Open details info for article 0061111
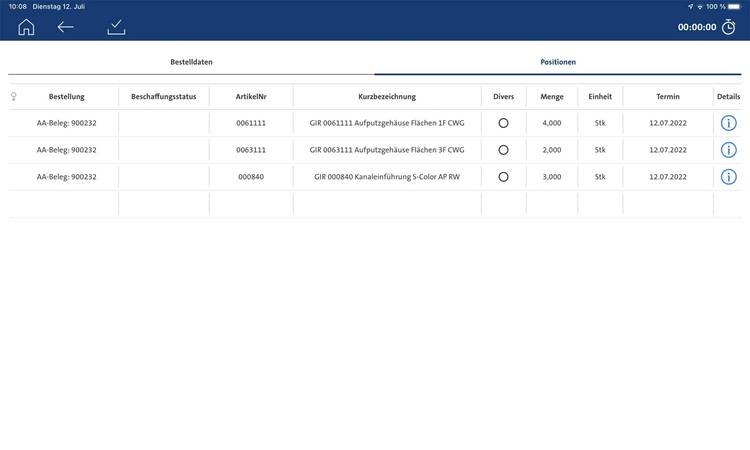Image resolution: width=750 pixels, height=450 pixels. 728,123
